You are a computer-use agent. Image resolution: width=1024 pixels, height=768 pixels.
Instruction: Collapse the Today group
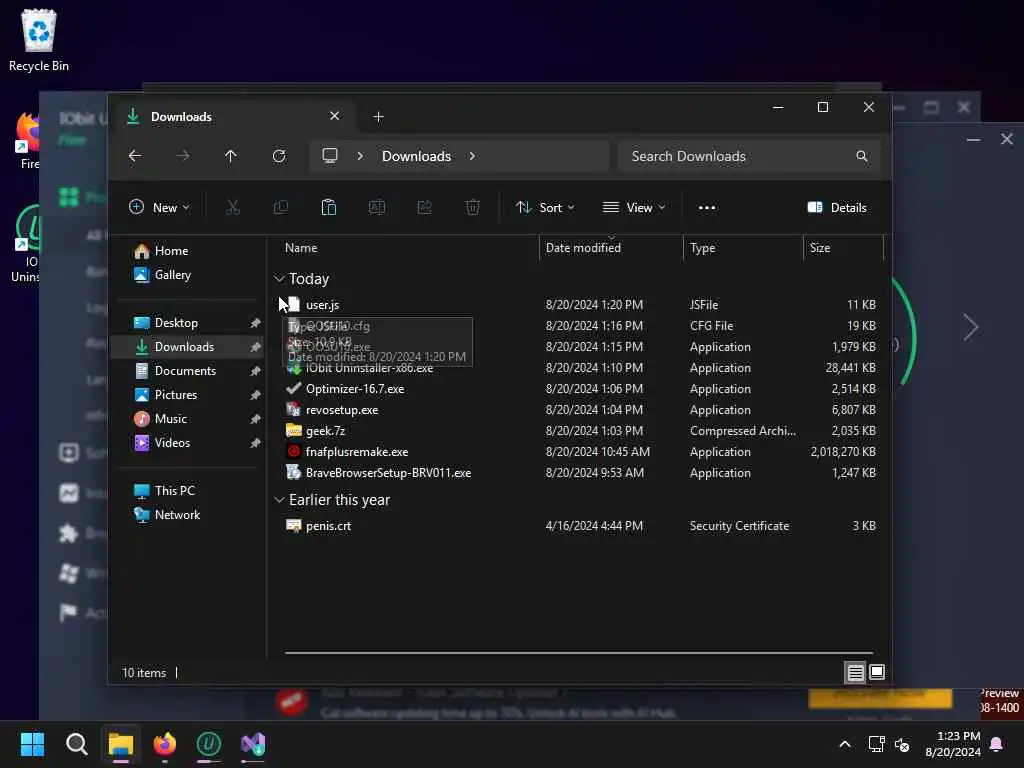(280, 279)
